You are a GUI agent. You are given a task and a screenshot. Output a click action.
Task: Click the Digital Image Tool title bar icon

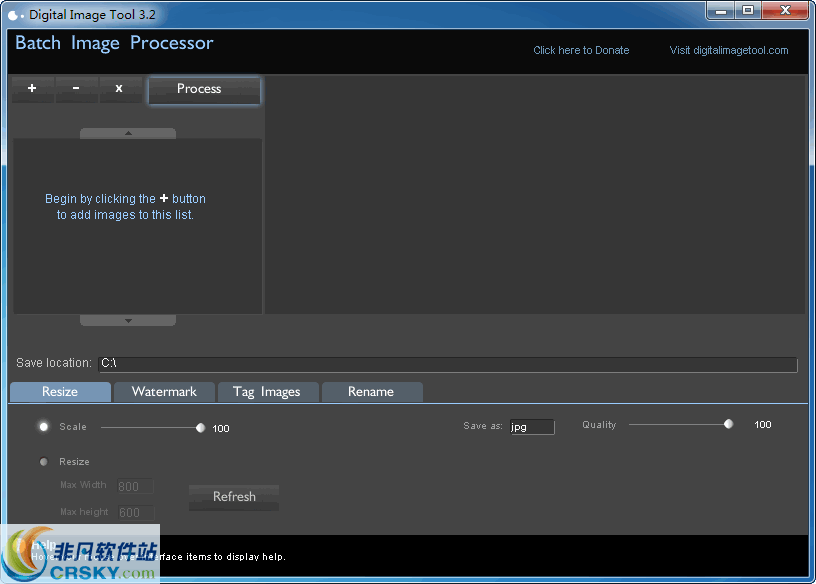(13, 13)
